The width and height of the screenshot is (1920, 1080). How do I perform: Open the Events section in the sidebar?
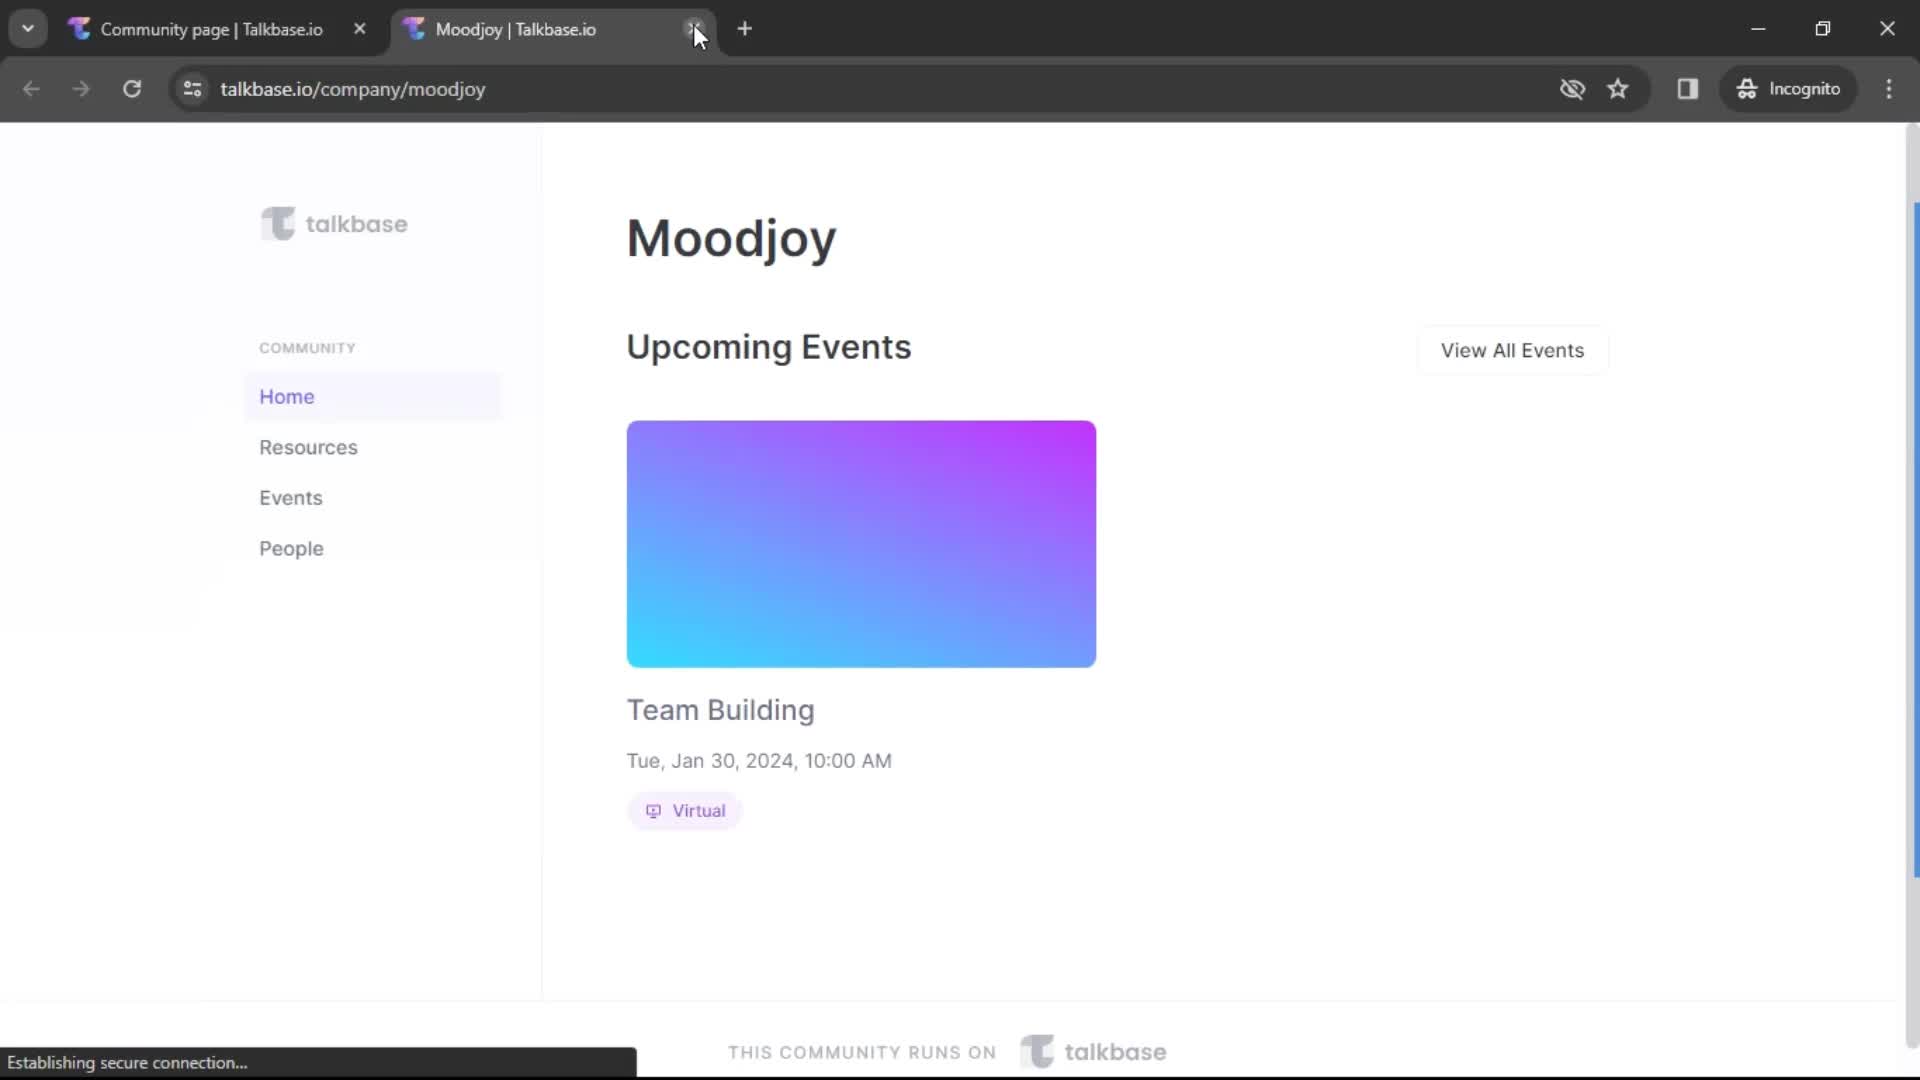(290, 497)
